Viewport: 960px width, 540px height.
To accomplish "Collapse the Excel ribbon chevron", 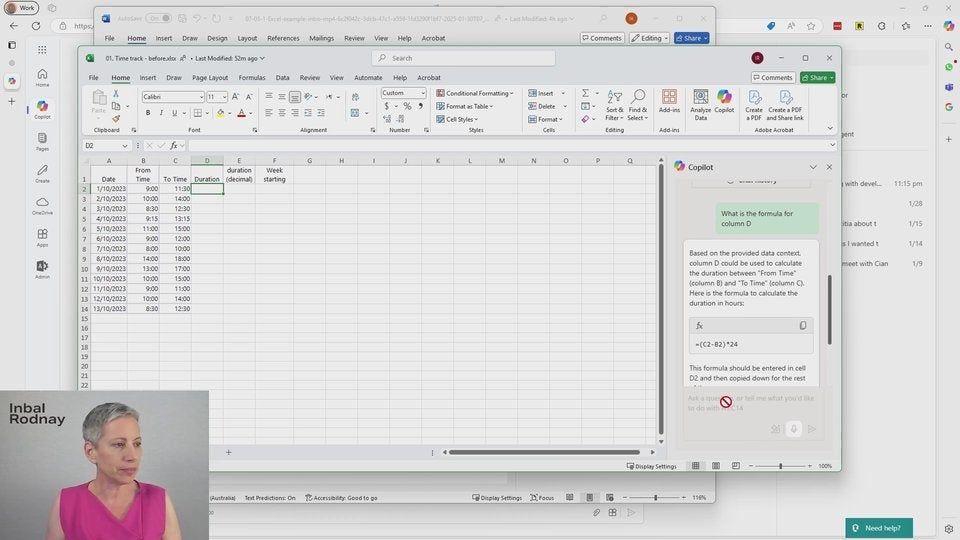I will [830, 129].
